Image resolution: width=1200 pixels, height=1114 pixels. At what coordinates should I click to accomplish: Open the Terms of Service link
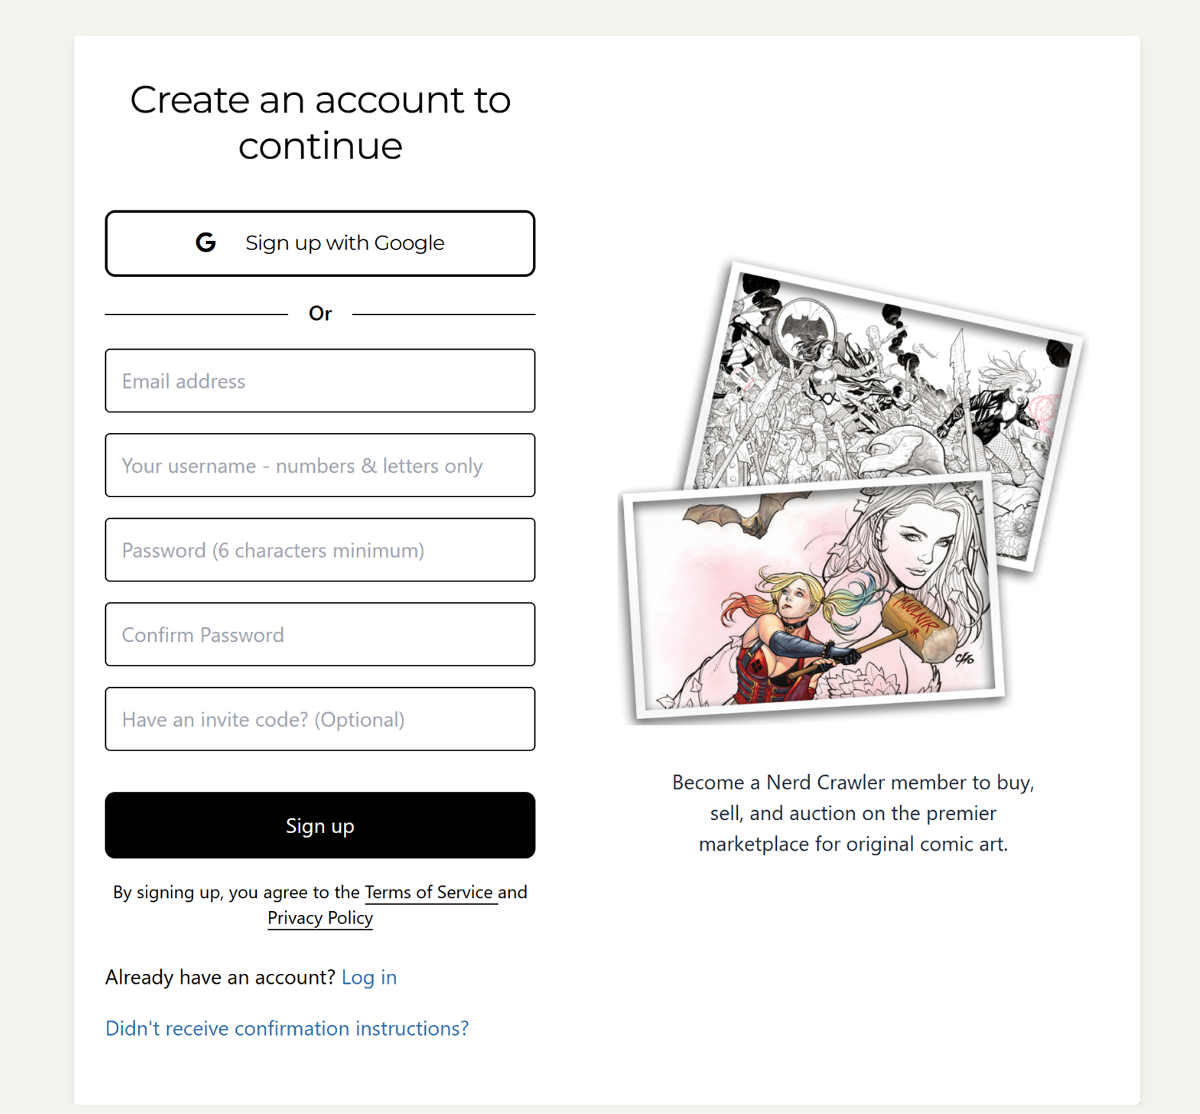[429, 892]
